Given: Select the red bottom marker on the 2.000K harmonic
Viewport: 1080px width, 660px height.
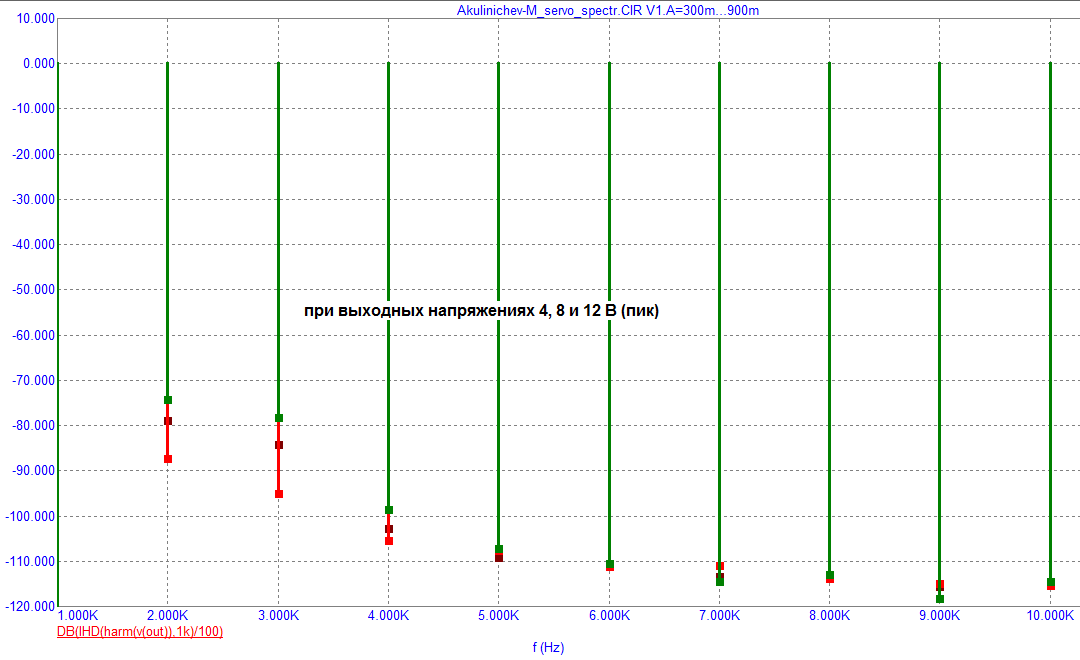Looking at the screenshot, I should (x=168, y=459).
